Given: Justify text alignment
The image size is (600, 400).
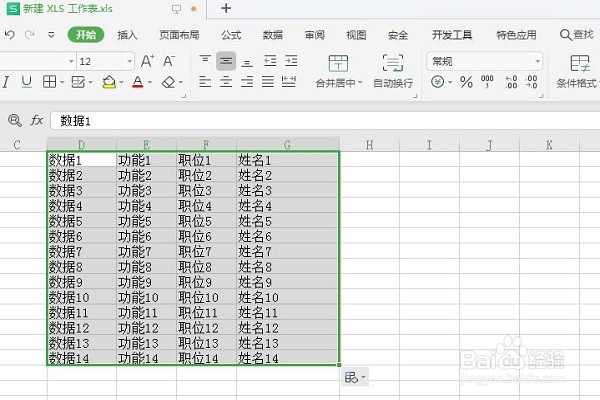Looking at the screenshot, I should (268, 82).
